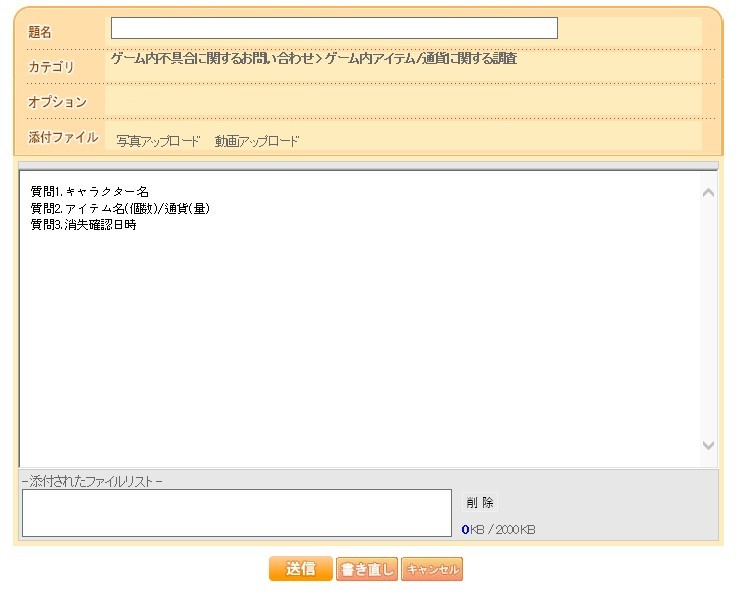Place cursor on 質問1.キャラクター名 line
Viewport: 744px width, 595px height.
point(90,191)
